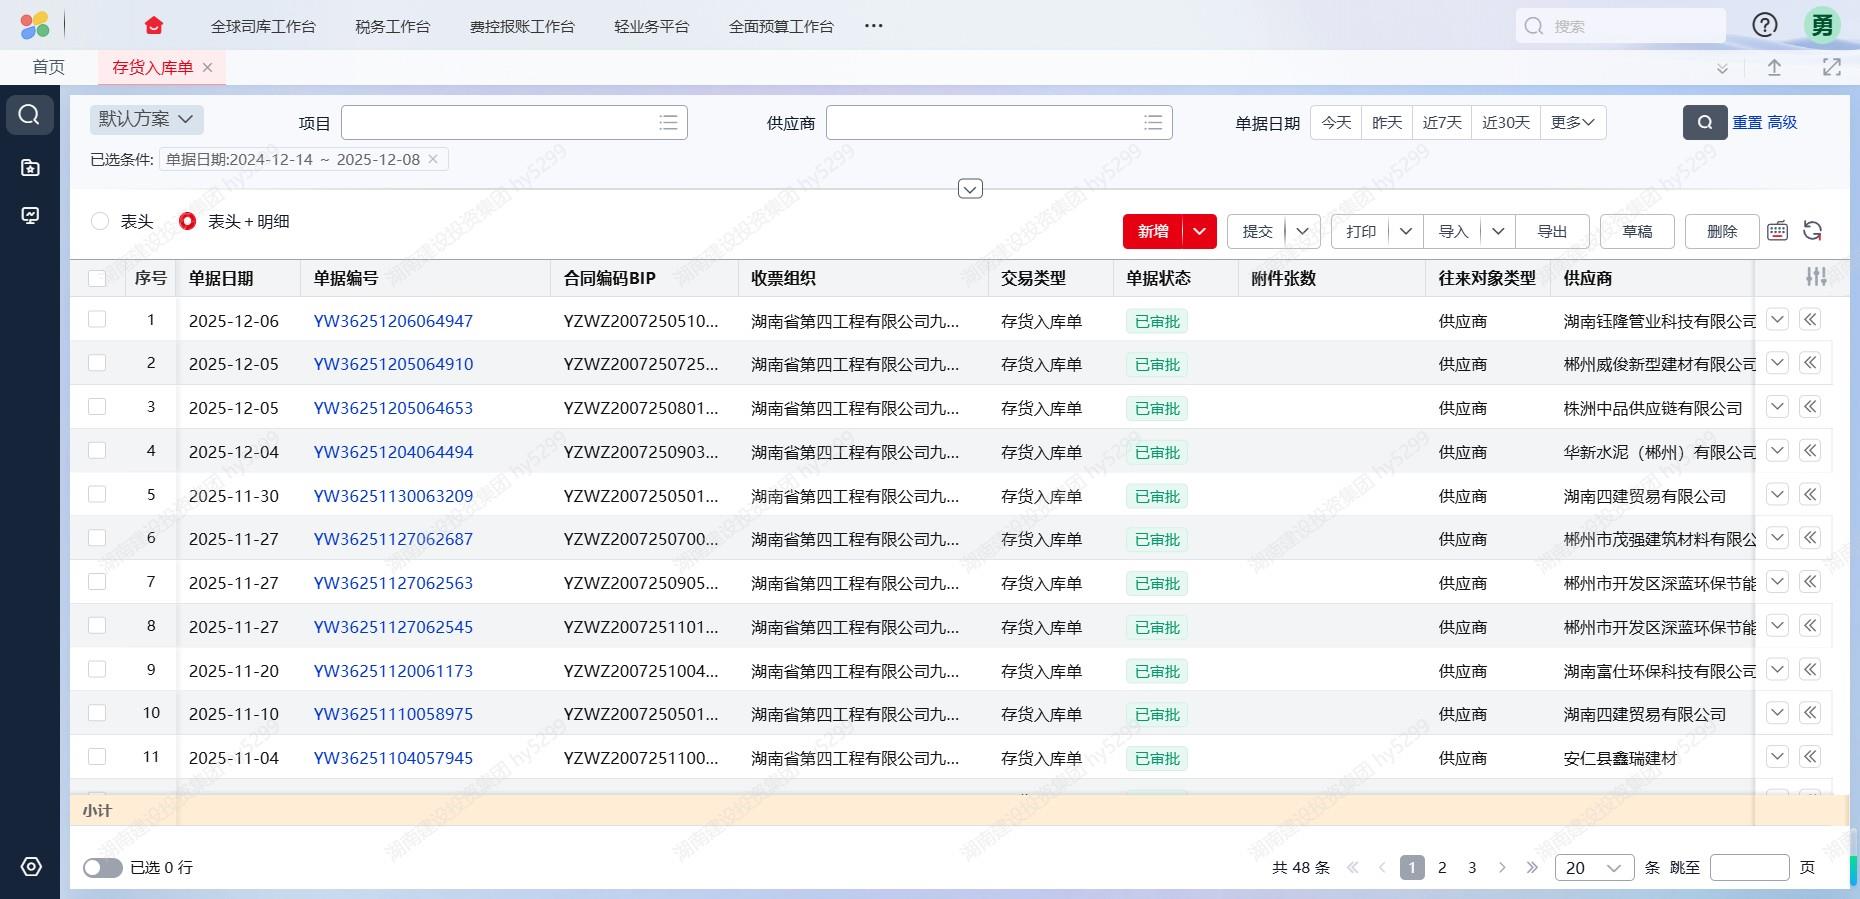Toggle the 已选 0 行 switch
Screen dimensions: 1860x899
102,868
